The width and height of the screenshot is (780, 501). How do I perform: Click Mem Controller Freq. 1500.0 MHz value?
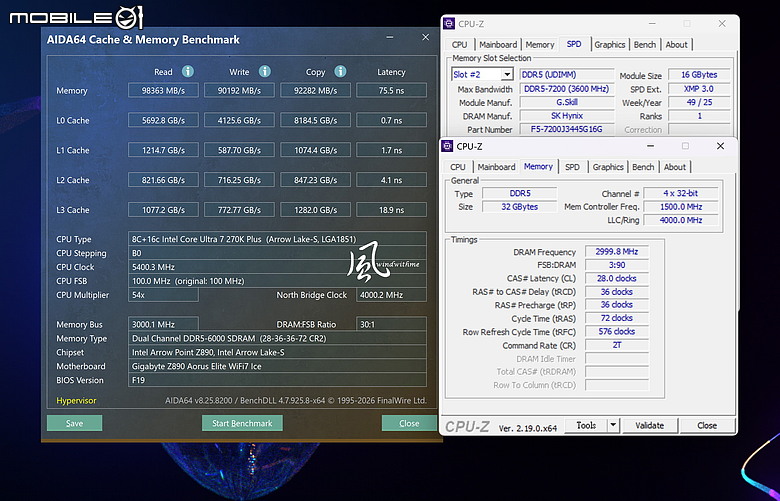(681, 206)
